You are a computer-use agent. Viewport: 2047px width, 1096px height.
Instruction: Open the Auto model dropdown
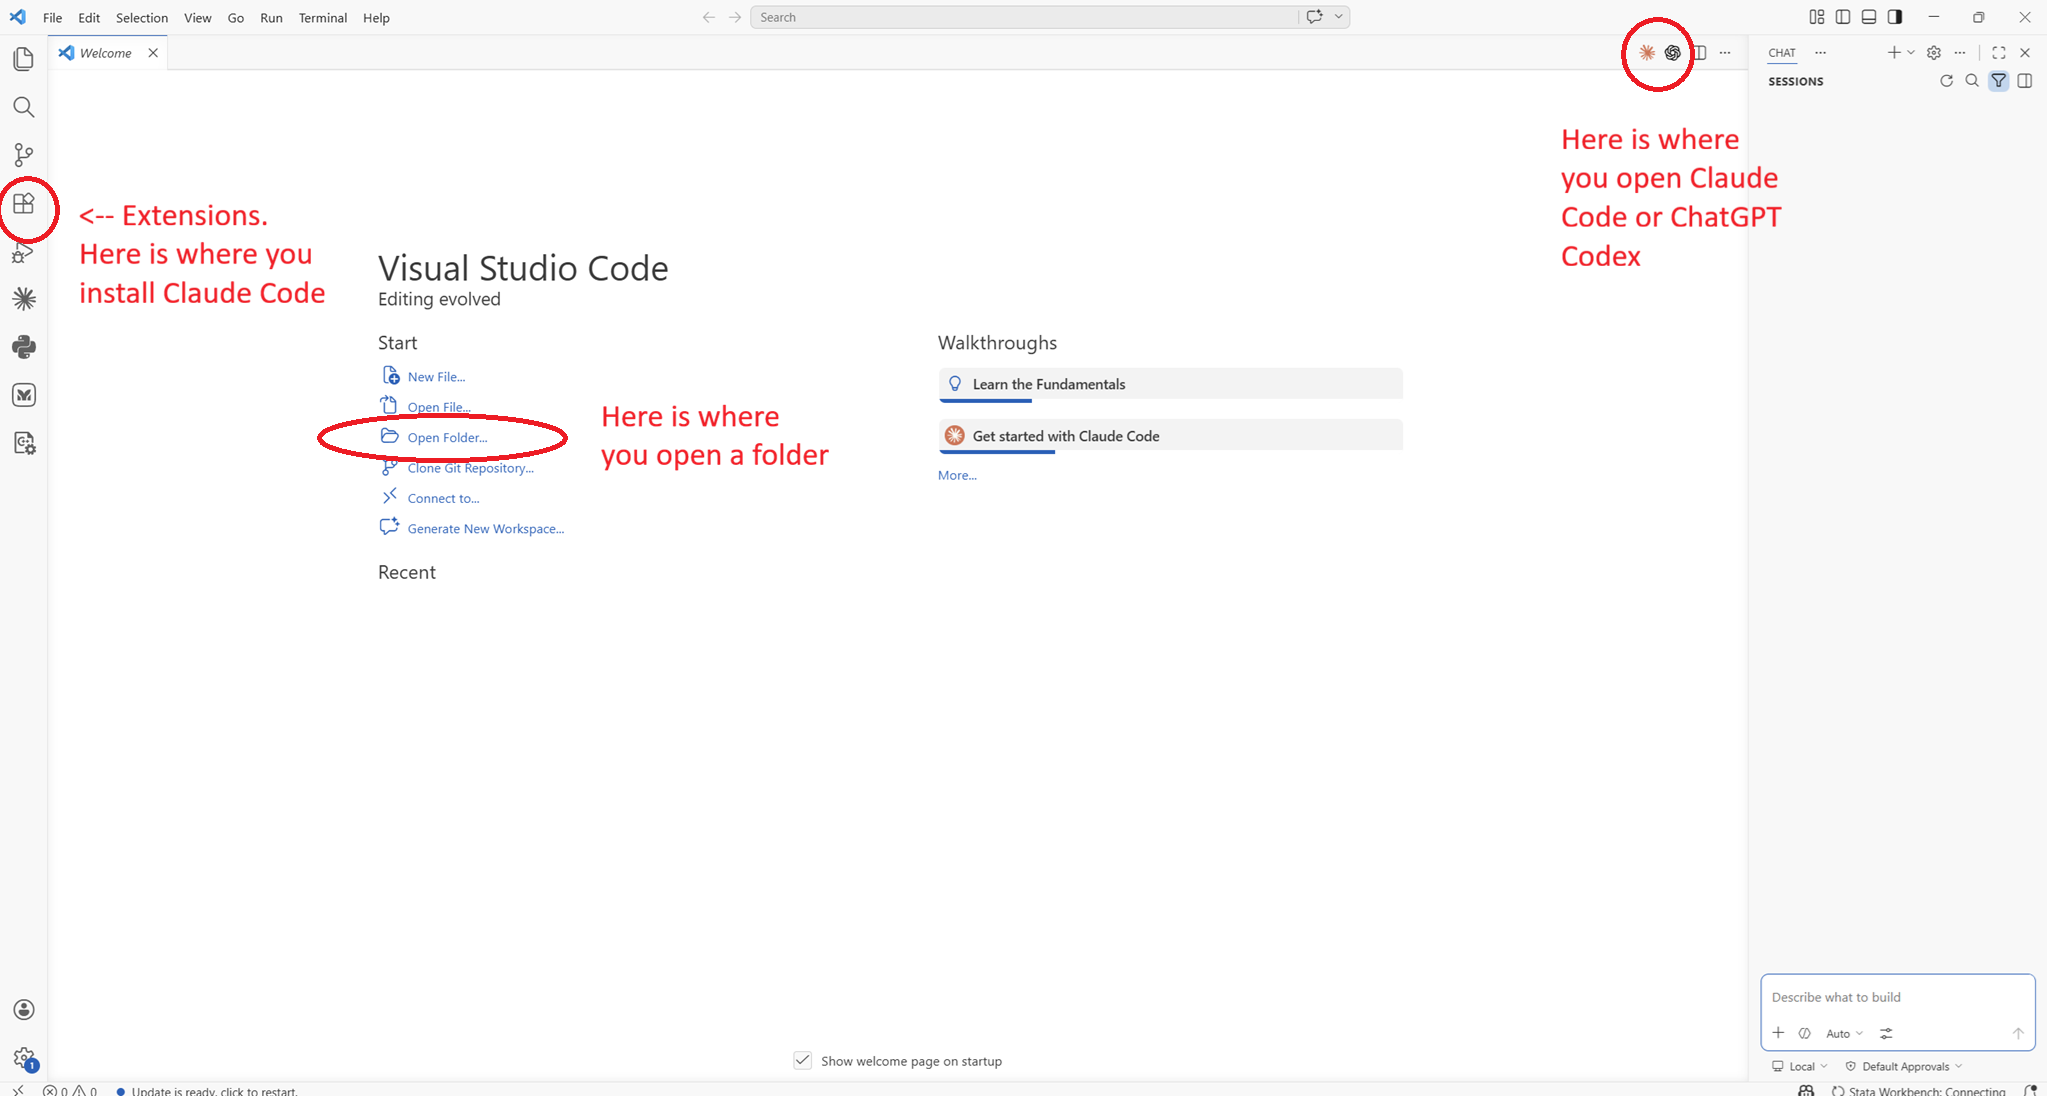[1843, 1035]
